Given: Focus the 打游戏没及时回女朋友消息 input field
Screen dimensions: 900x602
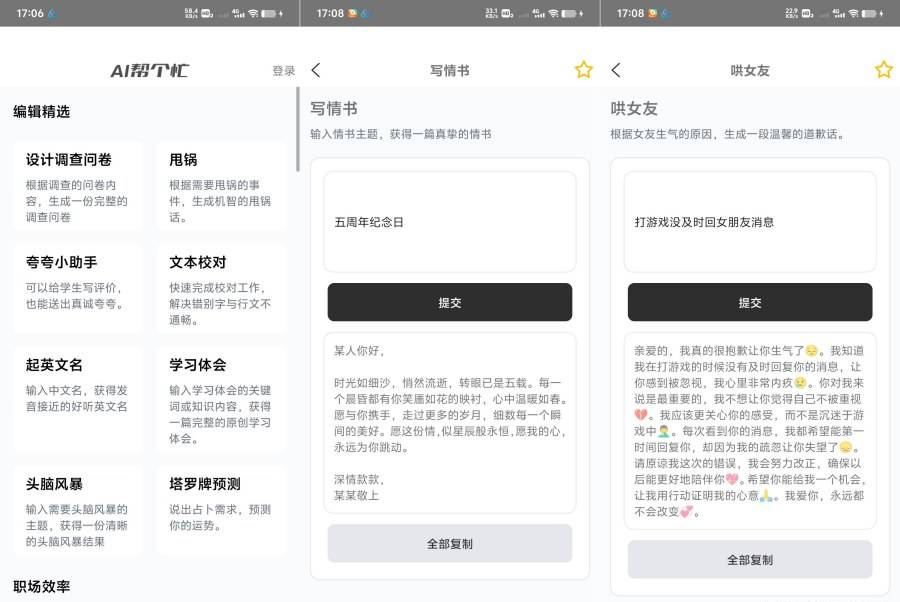Looking at the screenshot, I should point(750,222).
